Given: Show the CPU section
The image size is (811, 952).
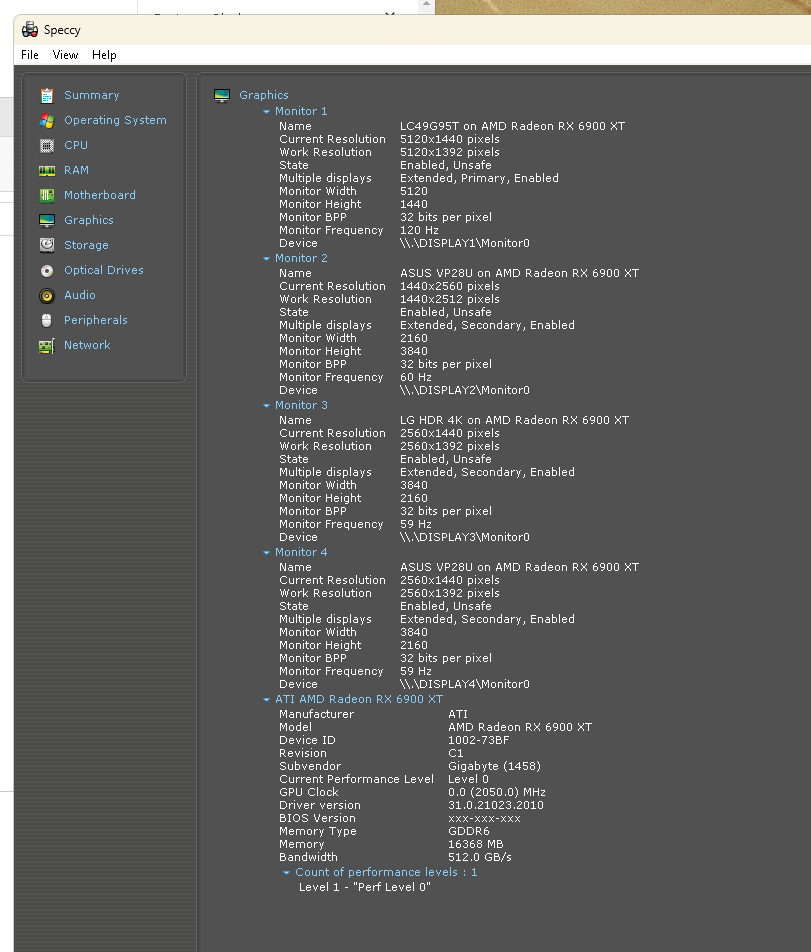Looking at the screenshot, I should click(x=76, y=145).
